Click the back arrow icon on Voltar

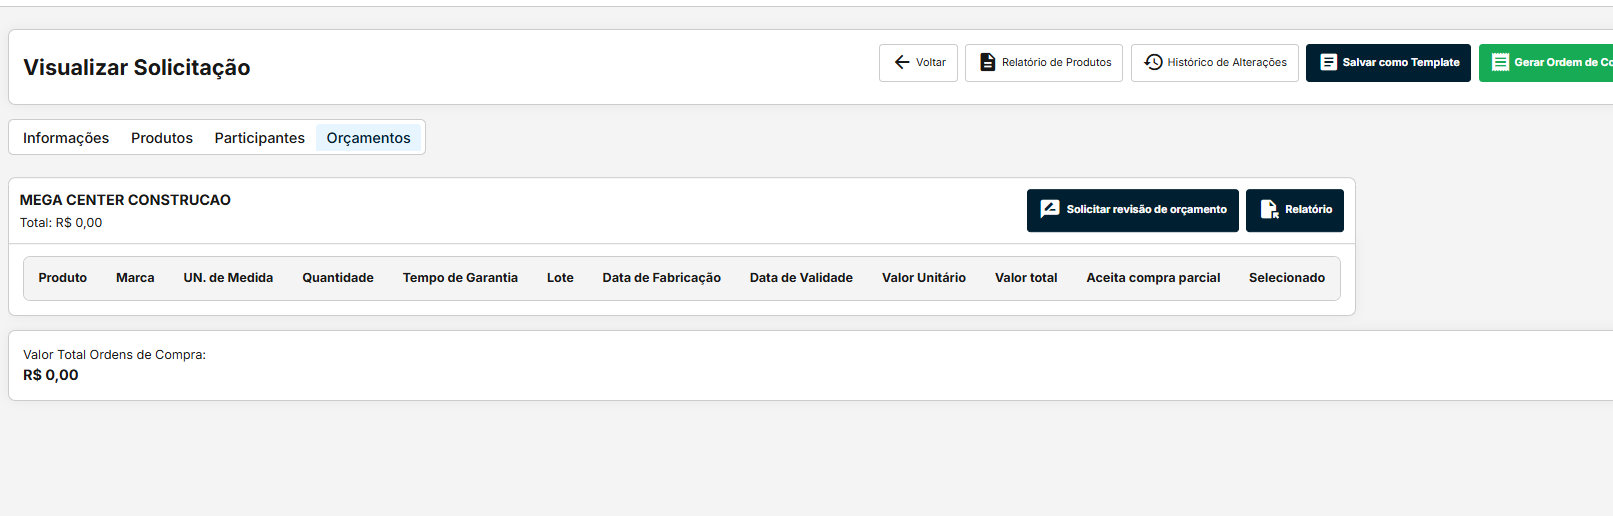[x=902, y=62]
